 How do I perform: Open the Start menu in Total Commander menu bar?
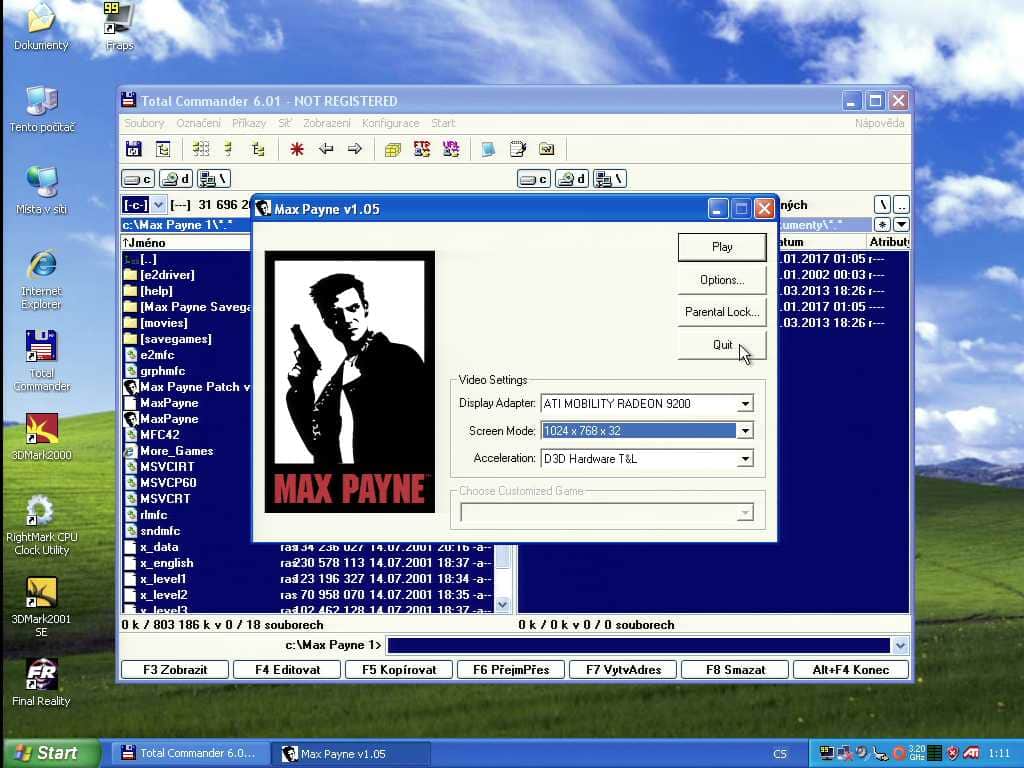tap(443, 123)
